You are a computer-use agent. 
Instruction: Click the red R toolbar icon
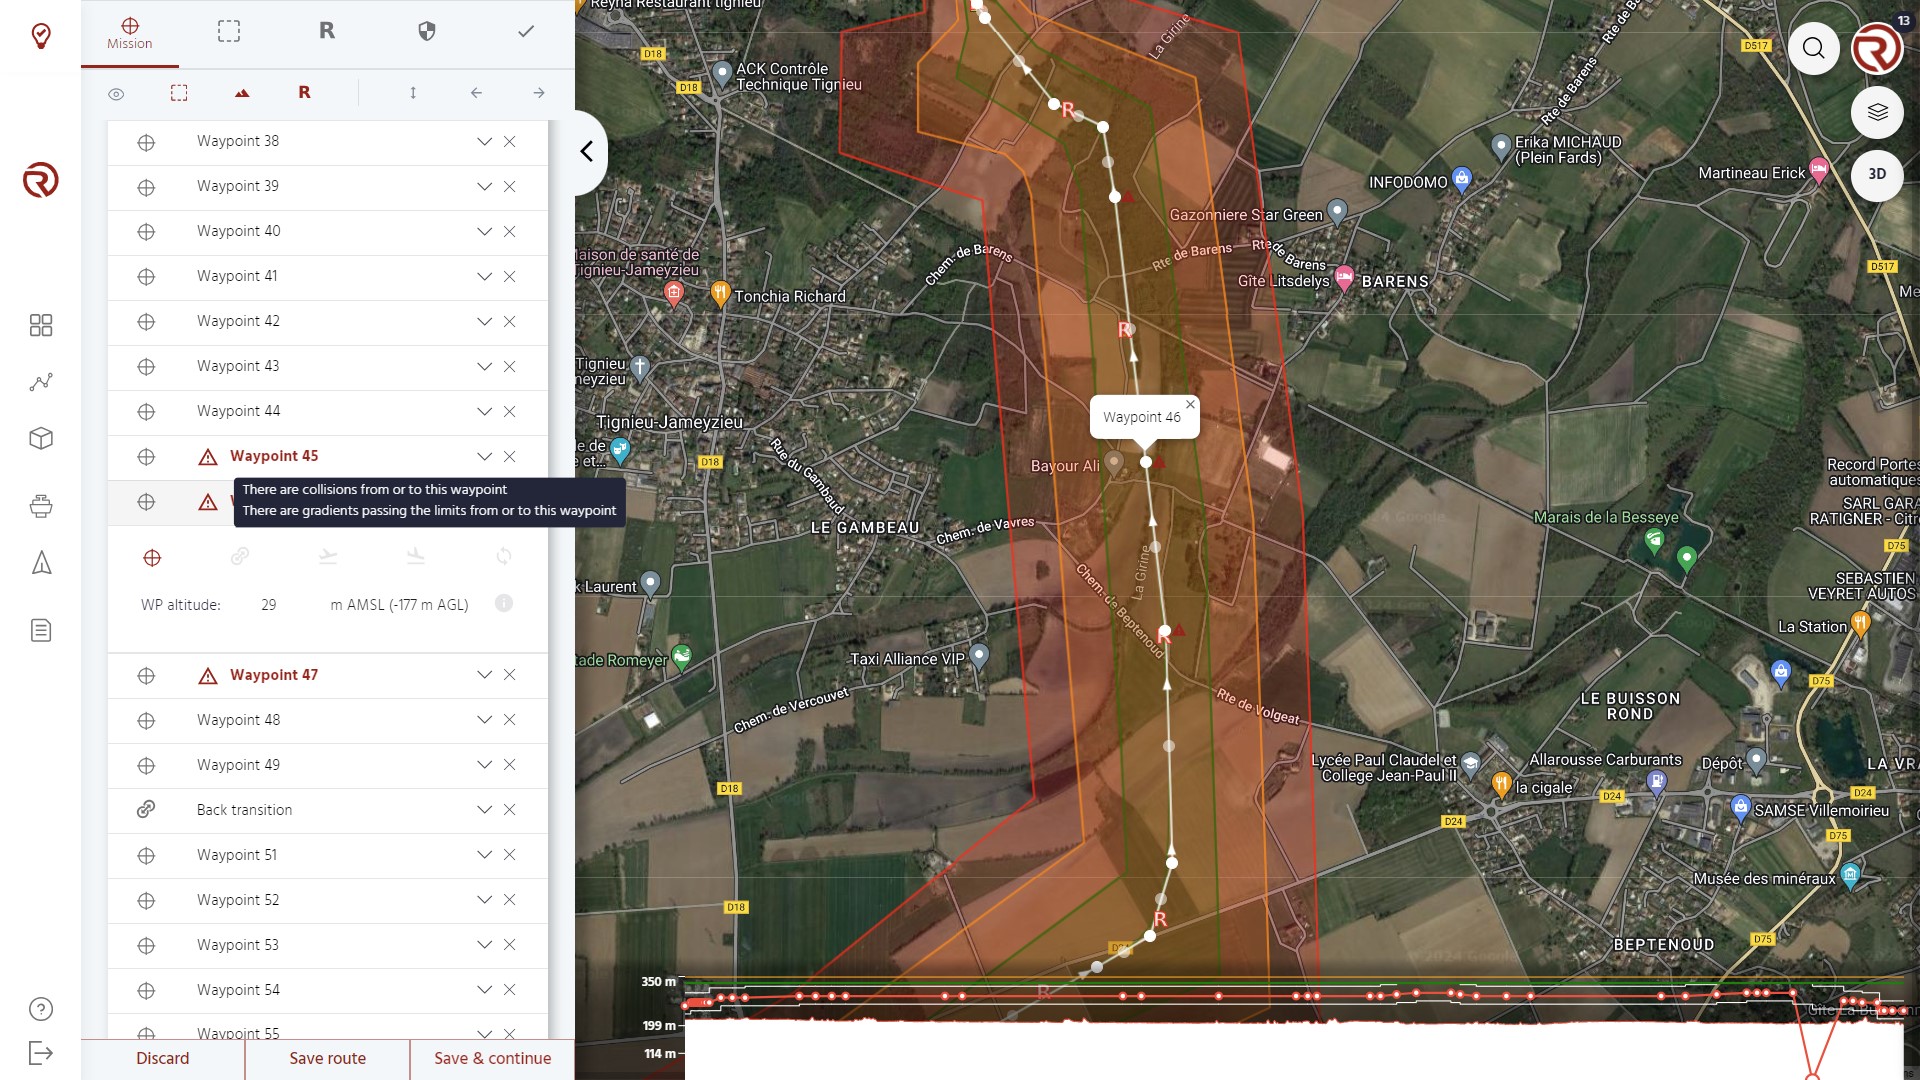click(x=304, y=92)
